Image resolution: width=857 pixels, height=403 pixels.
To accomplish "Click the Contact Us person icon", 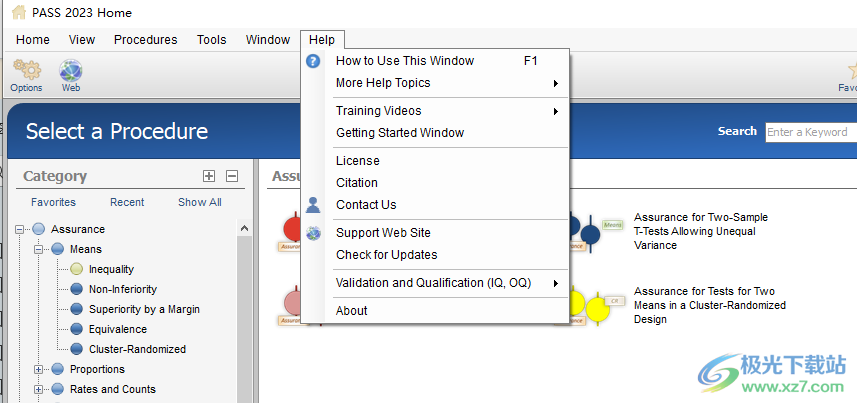I will pyautogui.click(x=313, y=205).
